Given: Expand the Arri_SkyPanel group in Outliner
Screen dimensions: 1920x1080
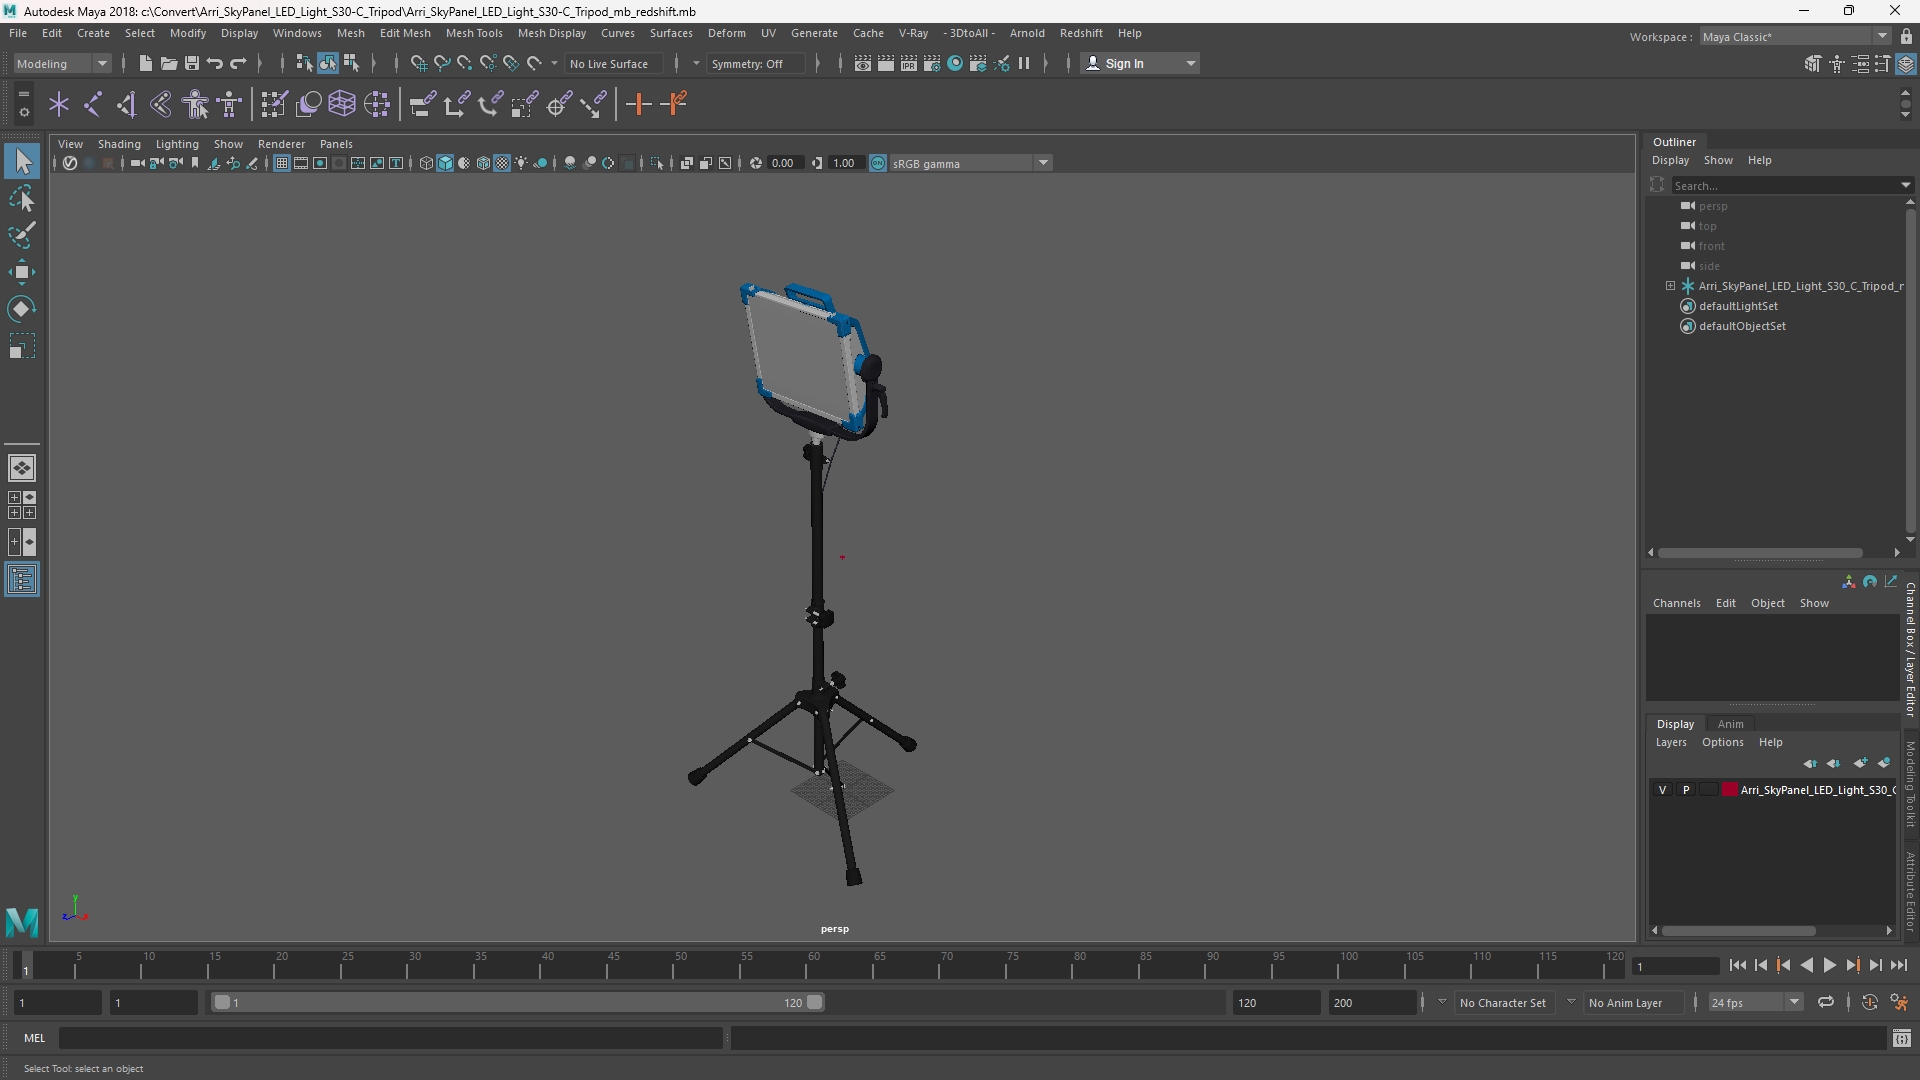Looking at the screenshot, I should click(1670, 286).
